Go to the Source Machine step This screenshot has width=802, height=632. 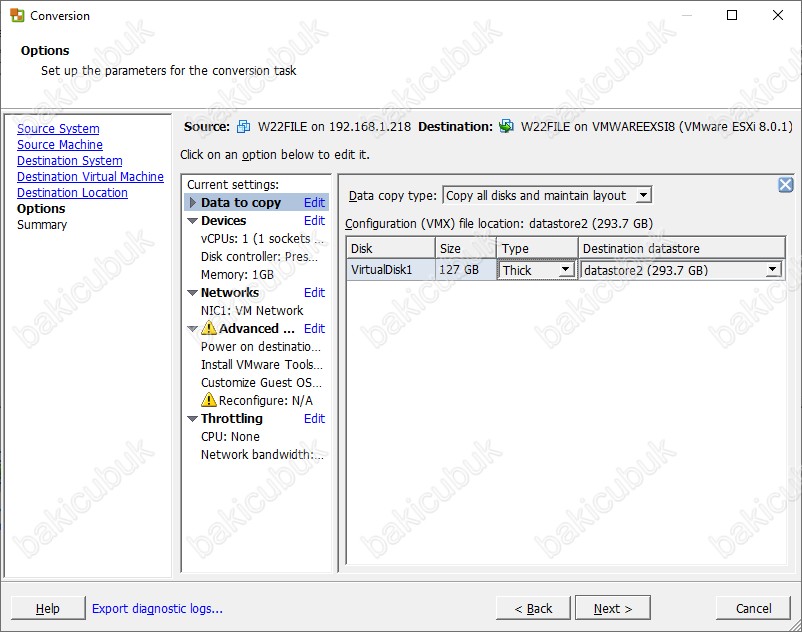coord(60,145)
